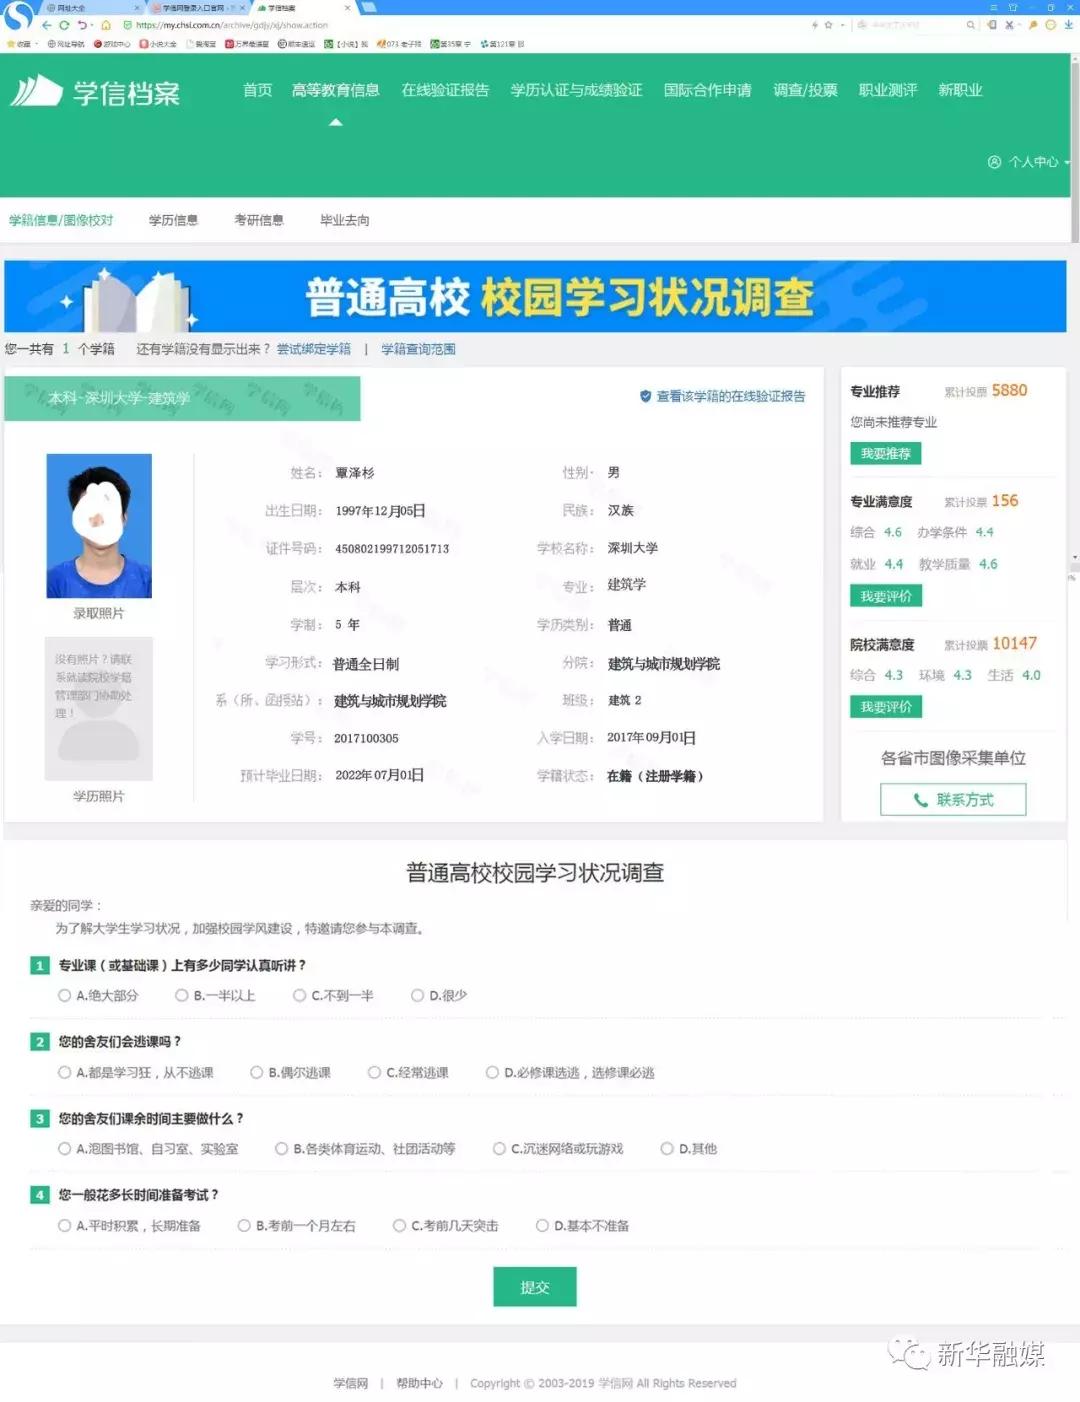Select radio option A.绝大部分 for question 1
Screen dimensions: 1080x1402
[x=64, y=995]
